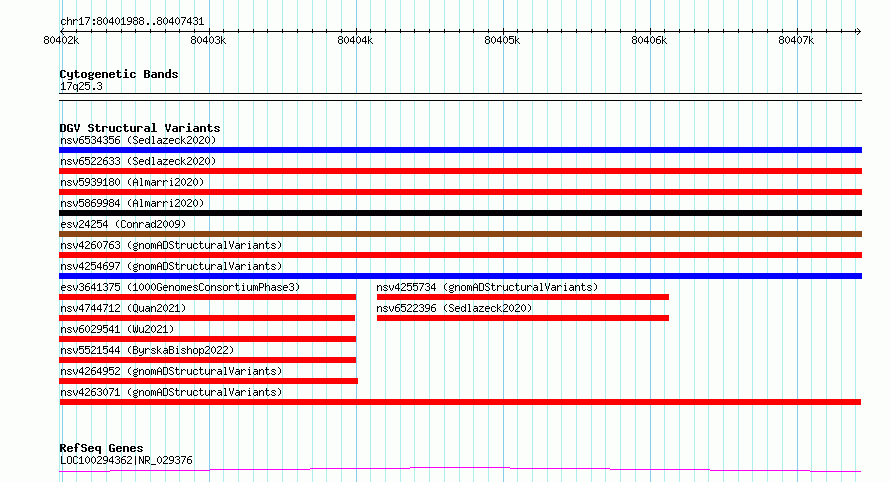Click the nsv6534356 (Sedlazeck2020) label
The width and height of the screenshot is (890, 482).
[x=138, y=140]
